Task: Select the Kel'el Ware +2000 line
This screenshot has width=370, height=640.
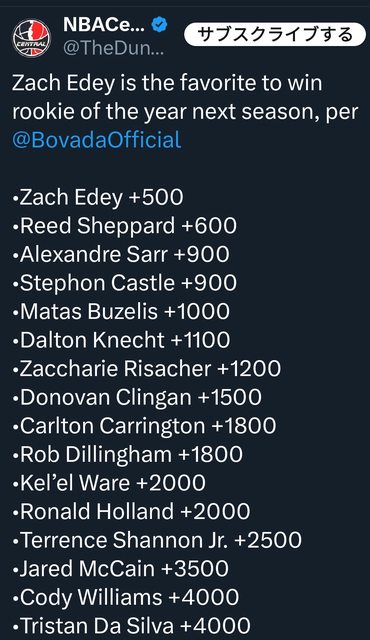Action: [x=109, y=483]
